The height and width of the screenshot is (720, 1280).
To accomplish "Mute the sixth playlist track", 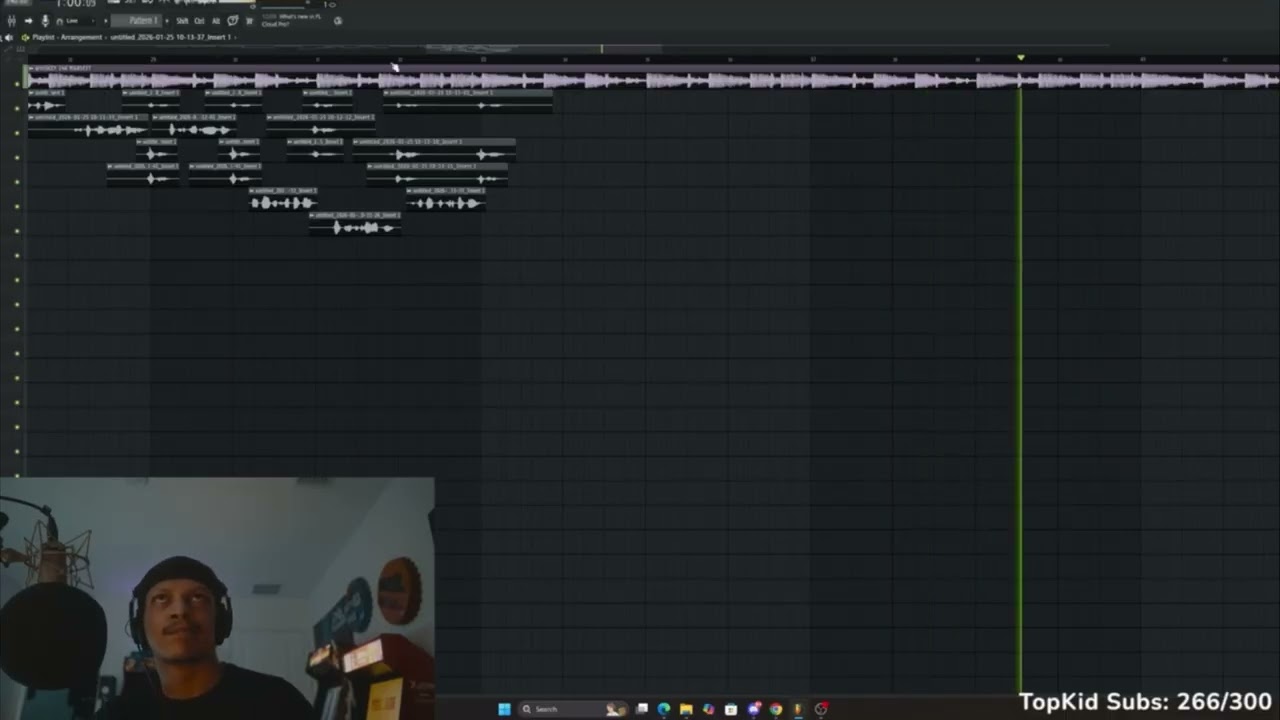I will click(17, 206).
